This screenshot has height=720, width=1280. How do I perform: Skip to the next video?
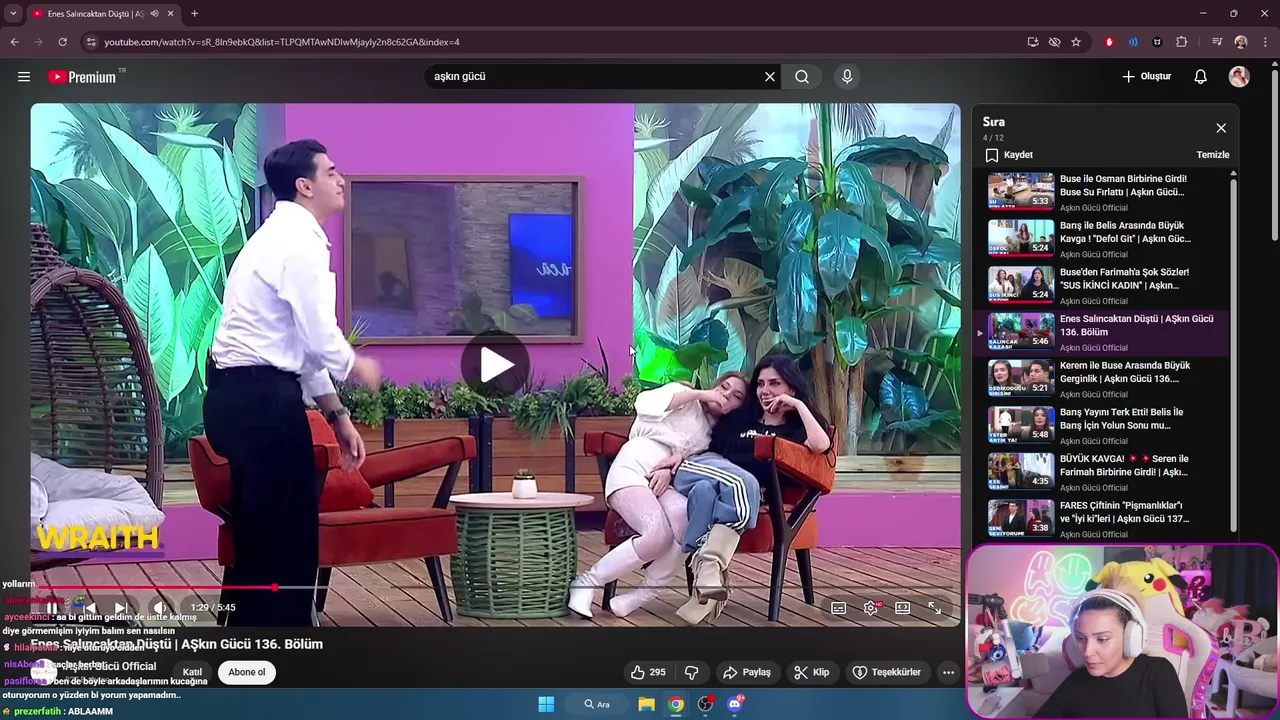pos(121,608)
